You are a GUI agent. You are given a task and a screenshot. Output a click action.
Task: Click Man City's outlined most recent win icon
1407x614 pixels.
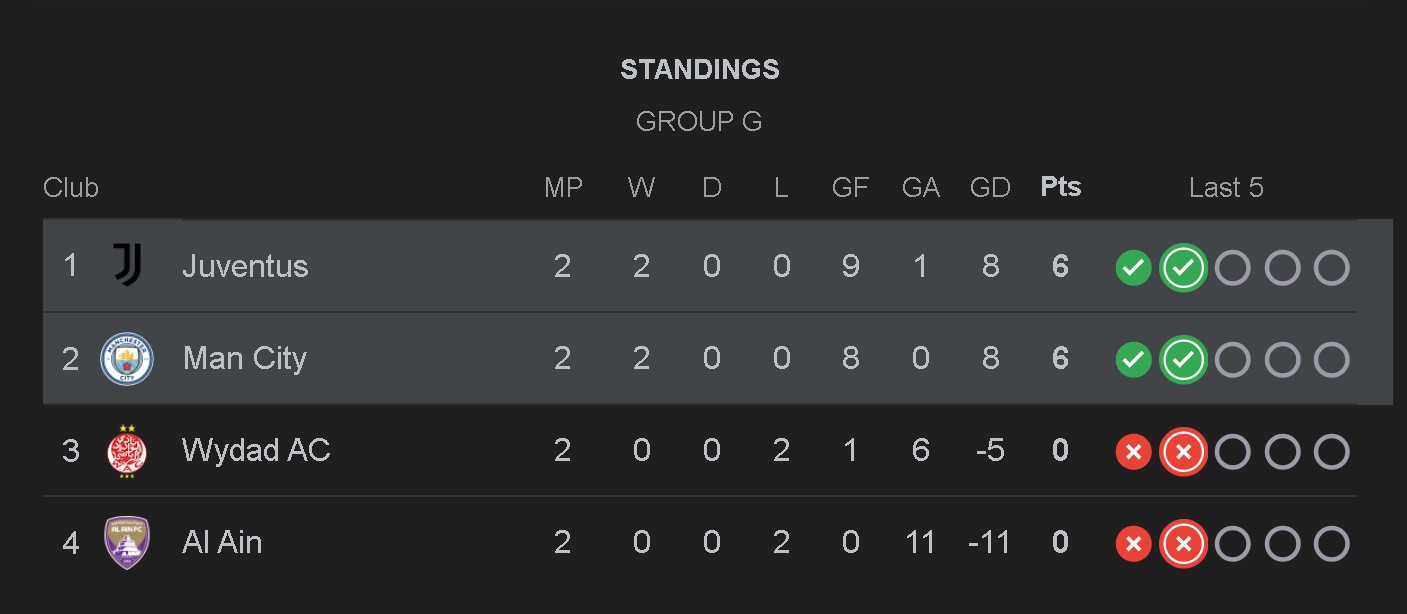[1183, 360]
